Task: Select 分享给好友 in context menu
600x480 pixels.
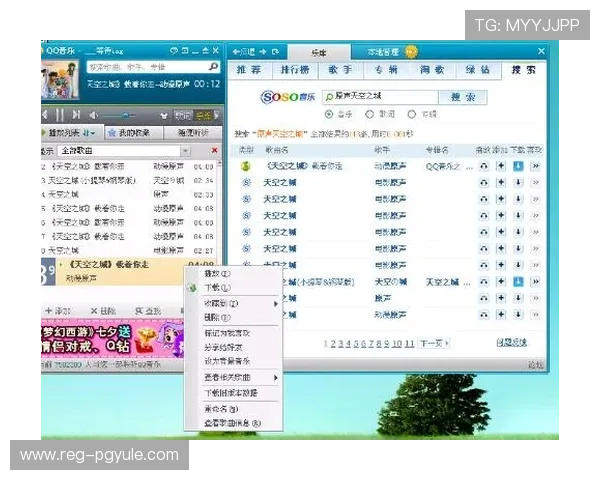Action: (223, 347)
